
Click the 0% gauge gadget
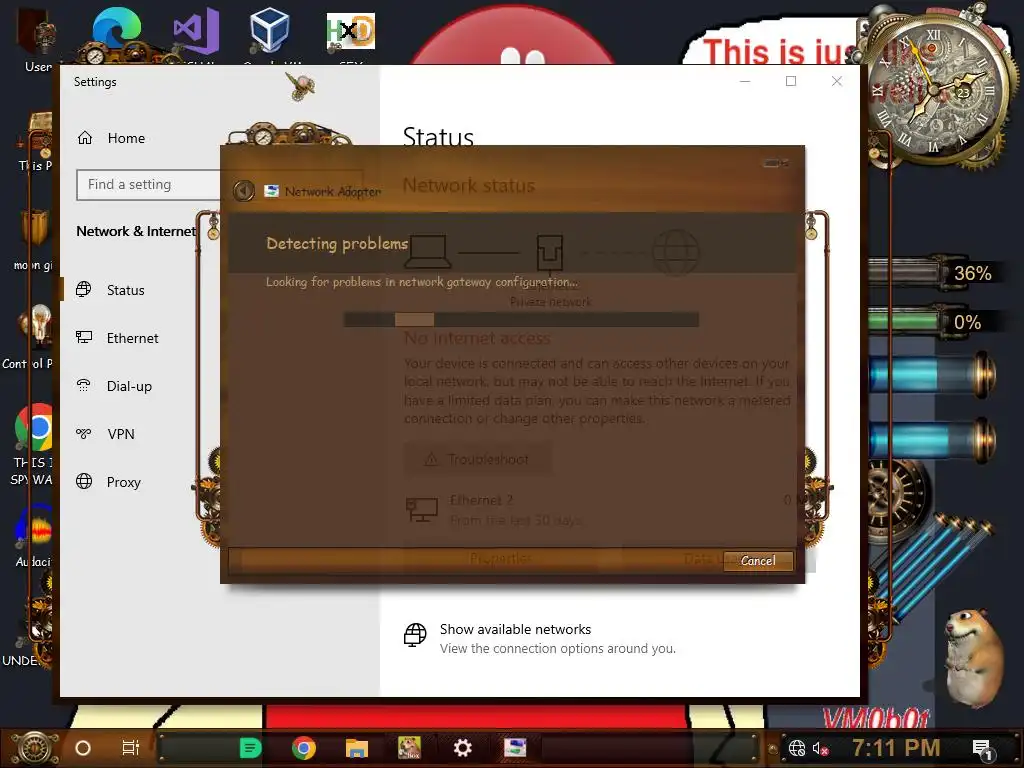tap(934, 322)
